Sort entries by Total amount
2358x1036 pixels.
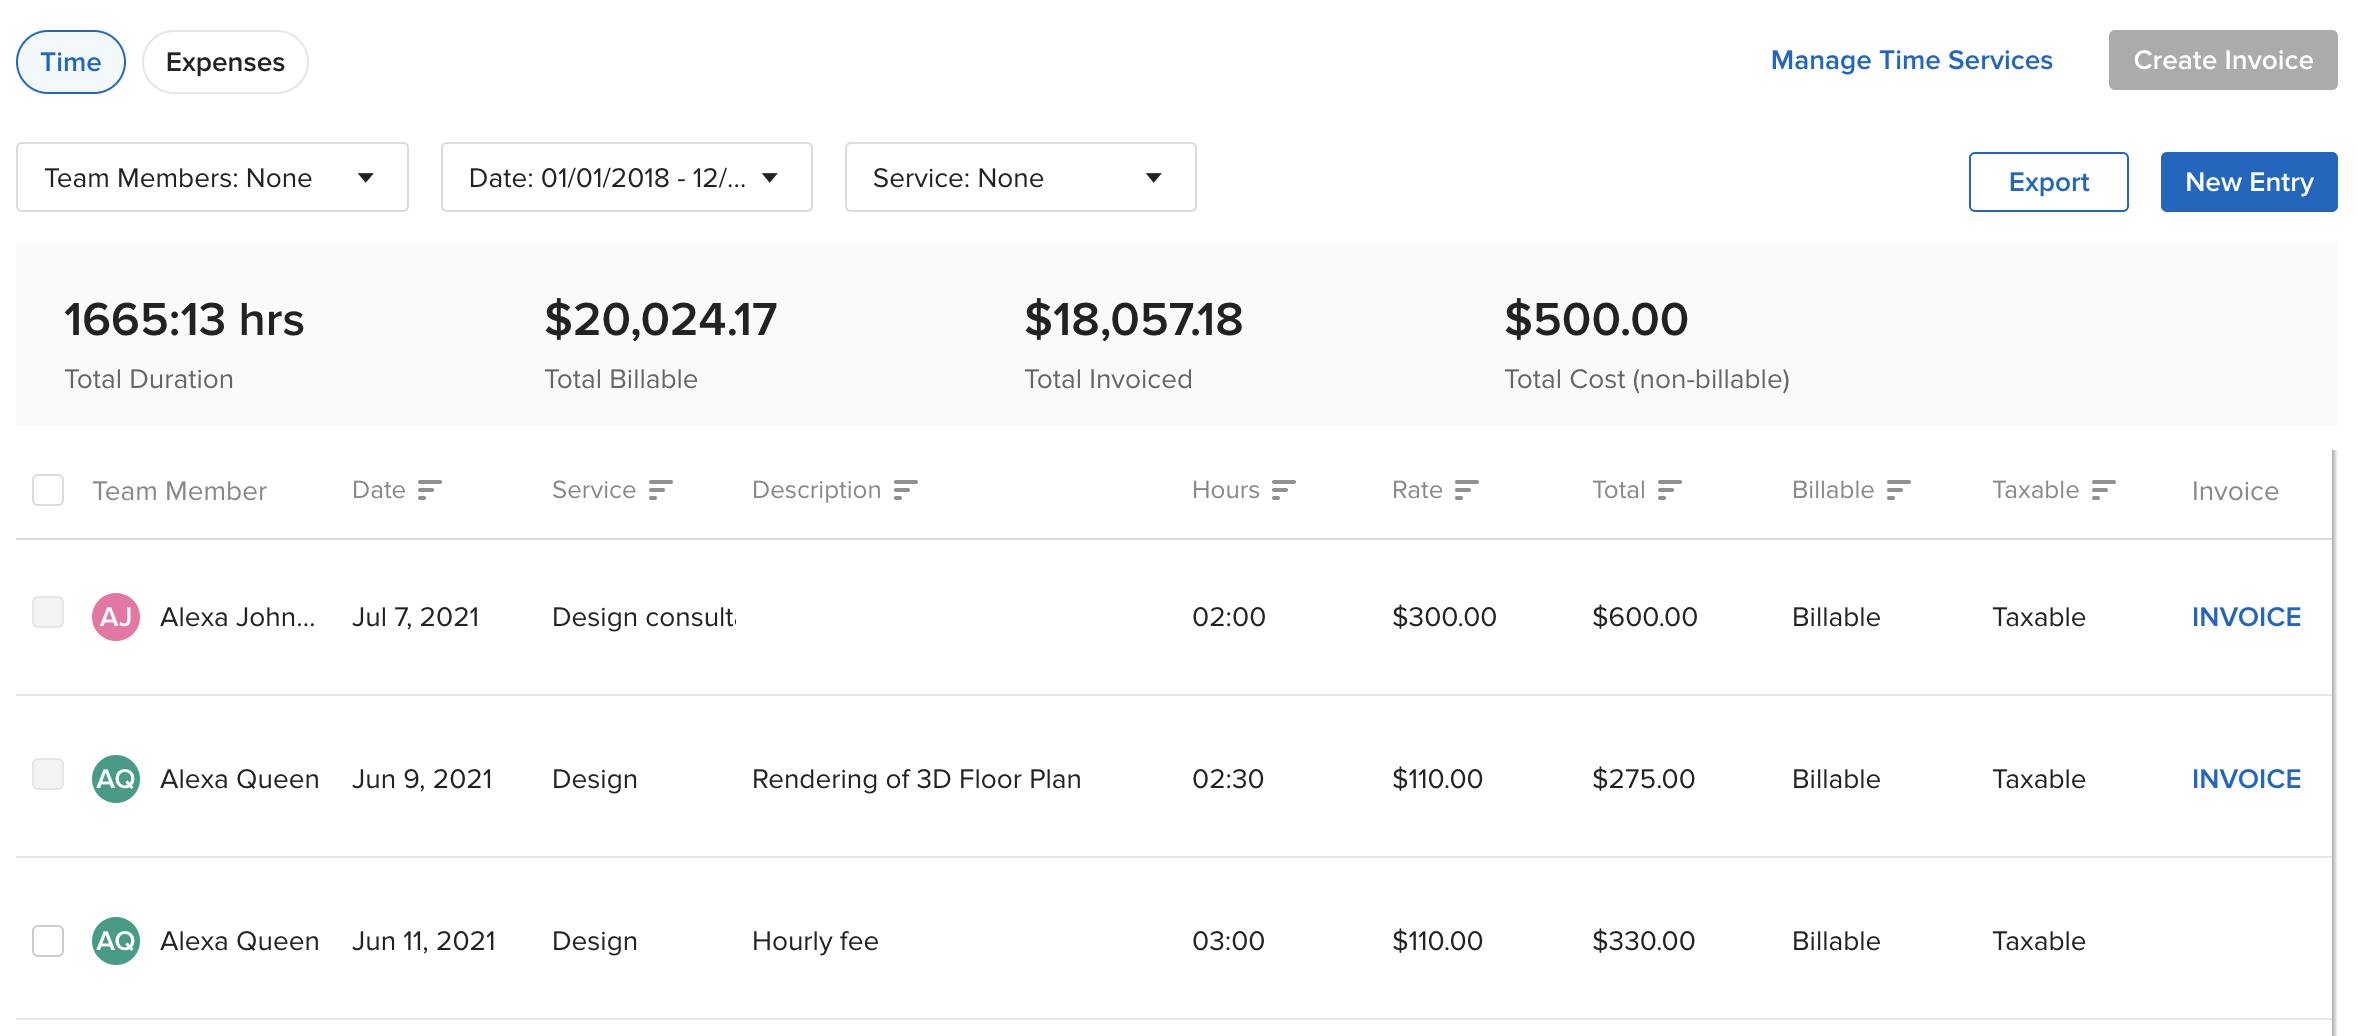(1668, 490)
